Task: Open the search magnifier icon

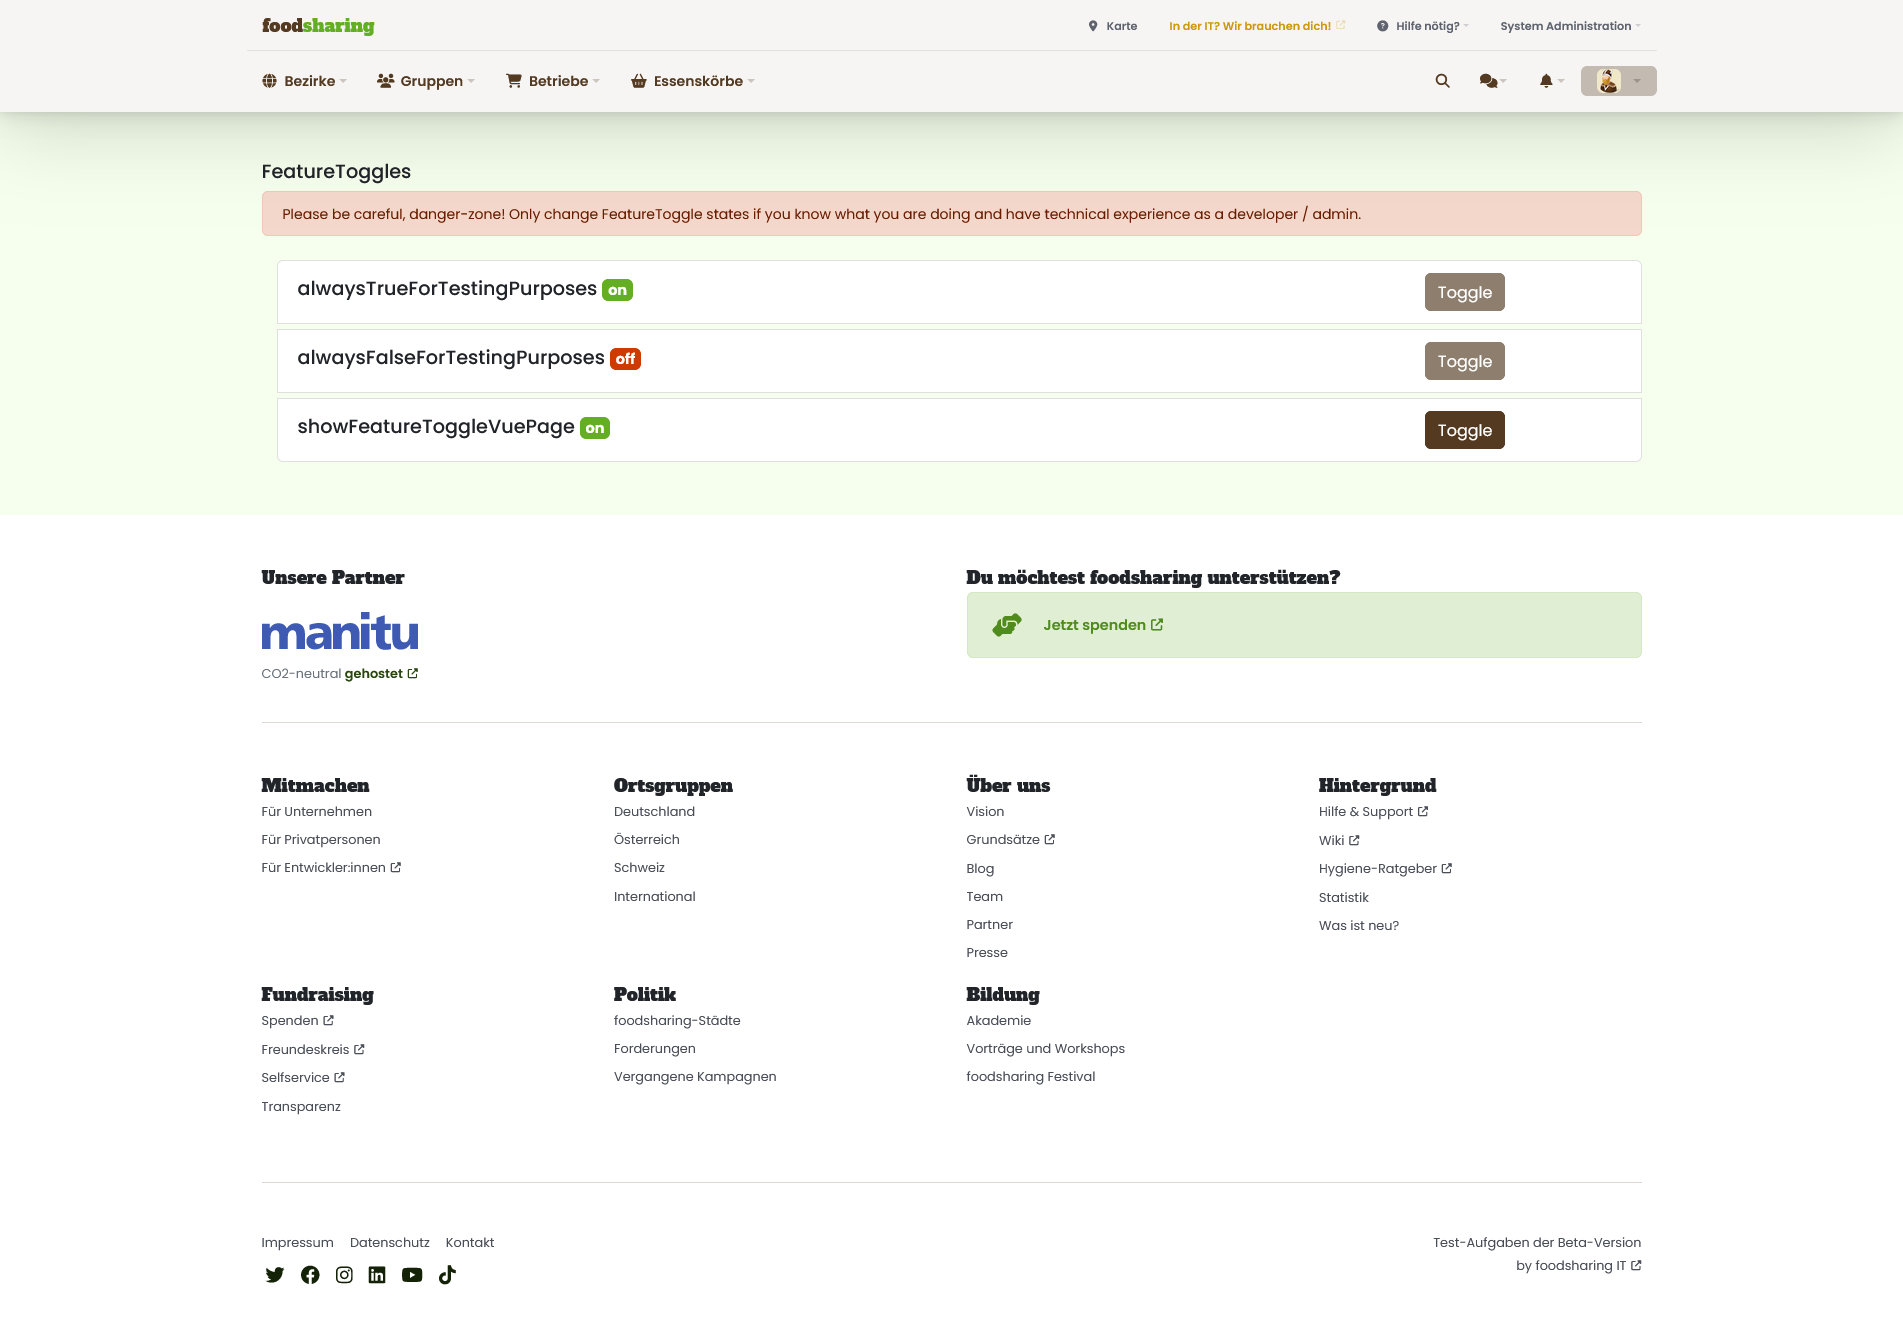Action: pyautogui.click(x=1442, y=81)
